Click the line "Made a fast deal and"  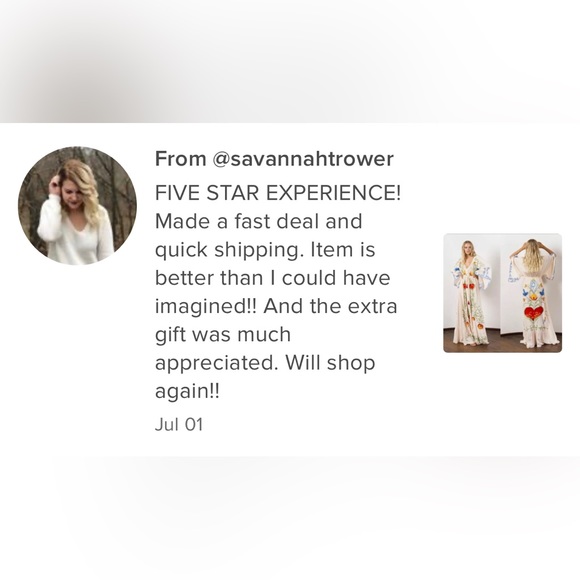pos(259,221)
